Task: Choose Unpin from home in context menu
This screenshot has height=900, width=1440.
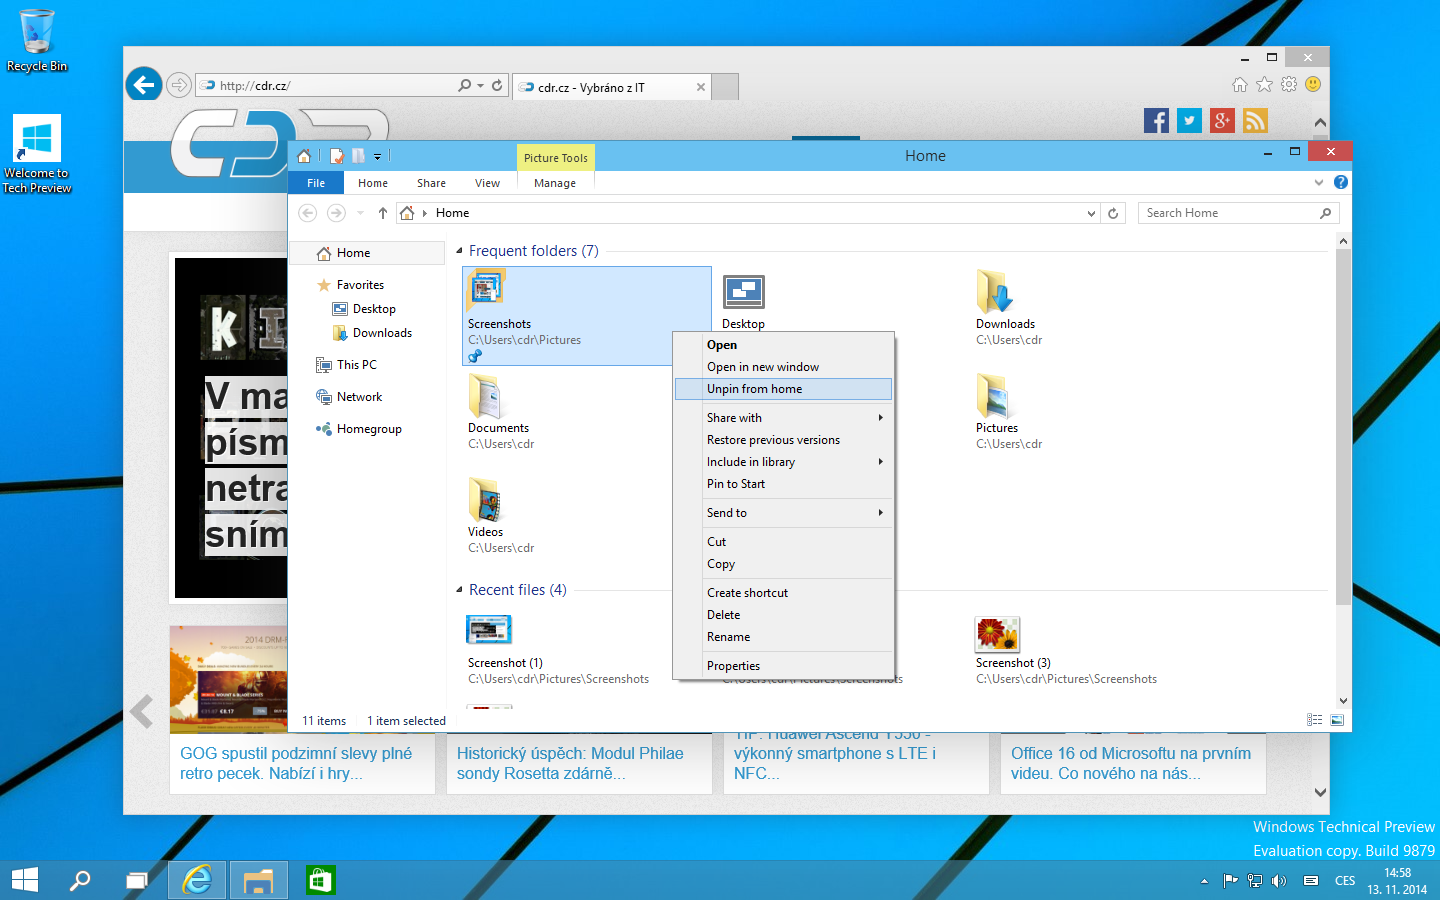Action: pos(754,389)
